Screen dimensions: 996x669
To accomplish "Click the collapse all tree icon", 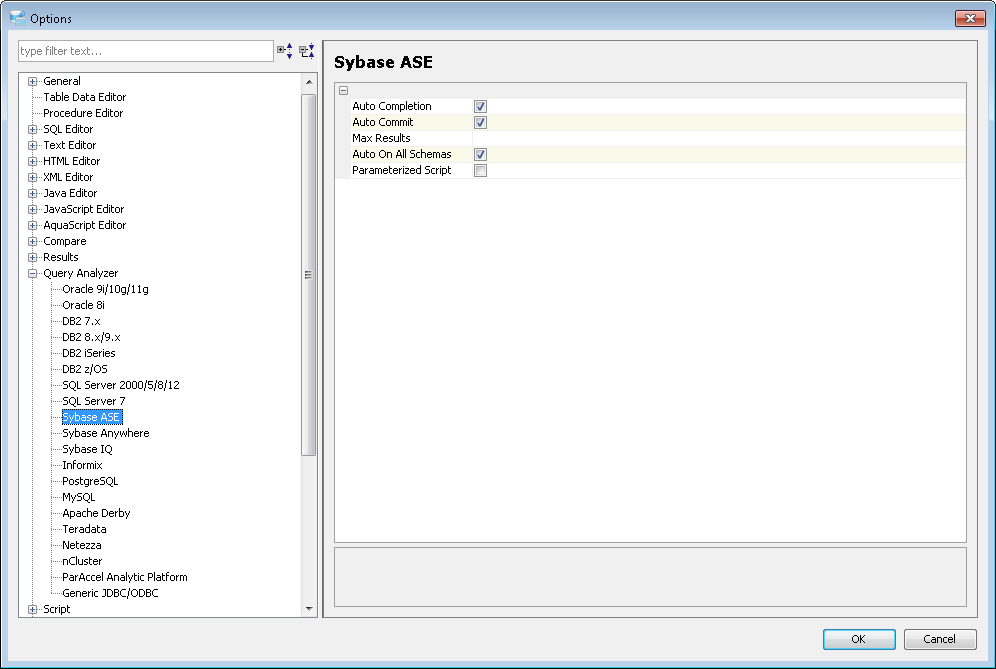I will (307, 51).
